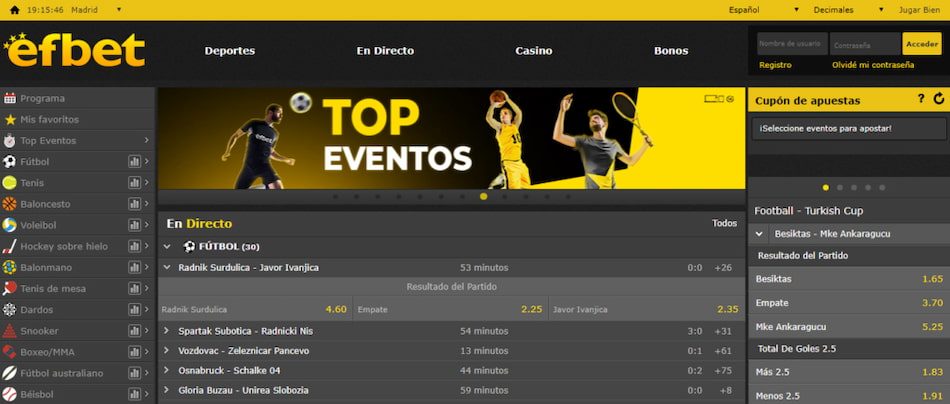The width and height of the screenshot is (950, 404).
Task: Open statistics icon next to Baloncesto
Action: coord(134,204)
